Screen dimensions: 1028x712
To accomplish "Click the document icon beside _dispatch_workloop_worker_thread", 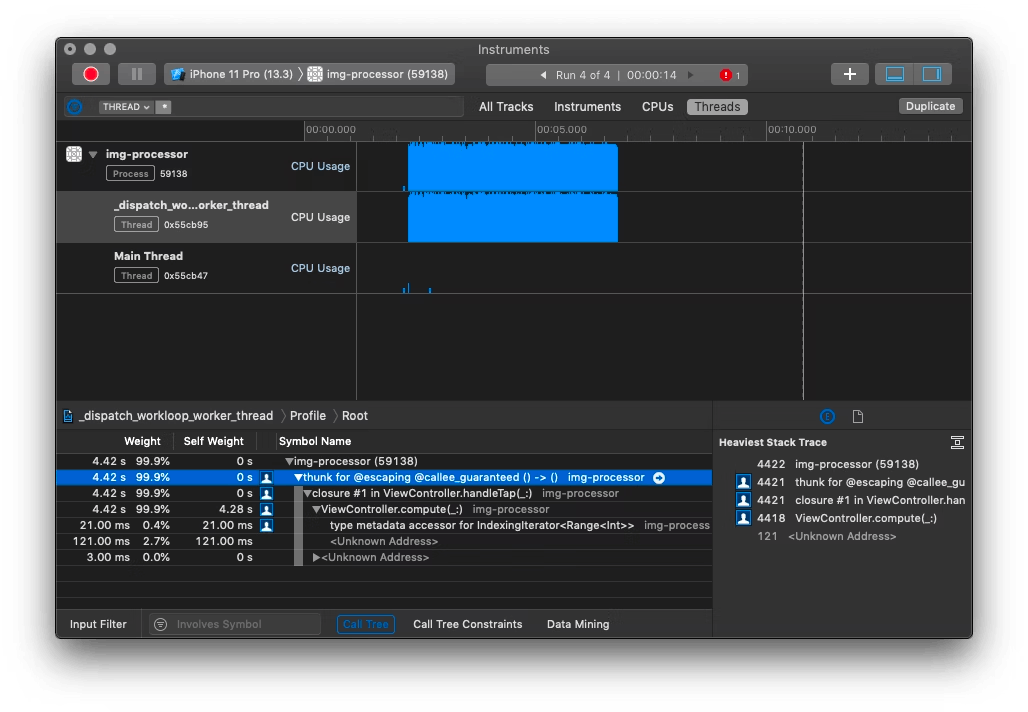I will pos(68,416).
